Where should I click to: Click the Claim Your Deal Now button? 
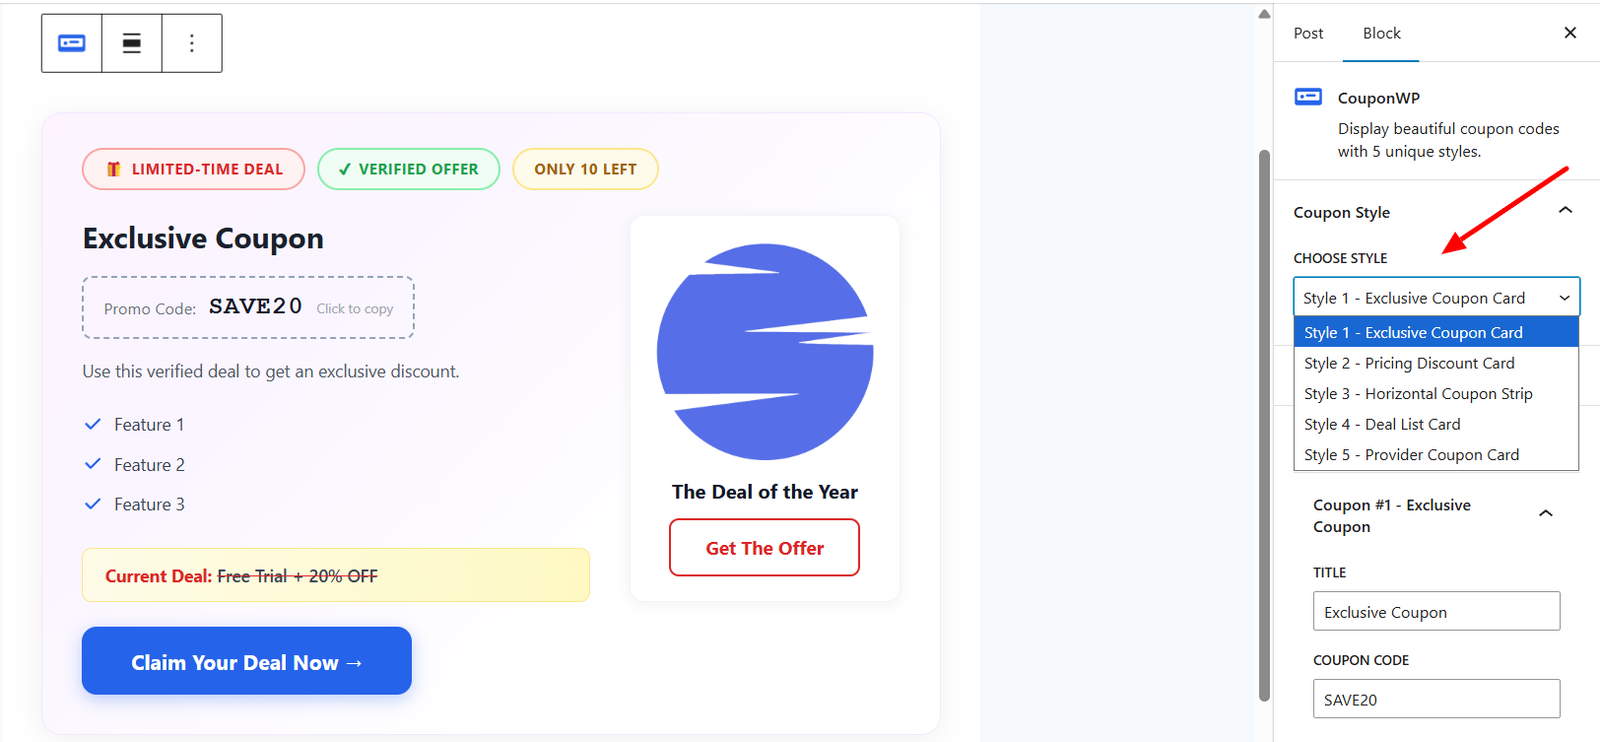point(245,661)
